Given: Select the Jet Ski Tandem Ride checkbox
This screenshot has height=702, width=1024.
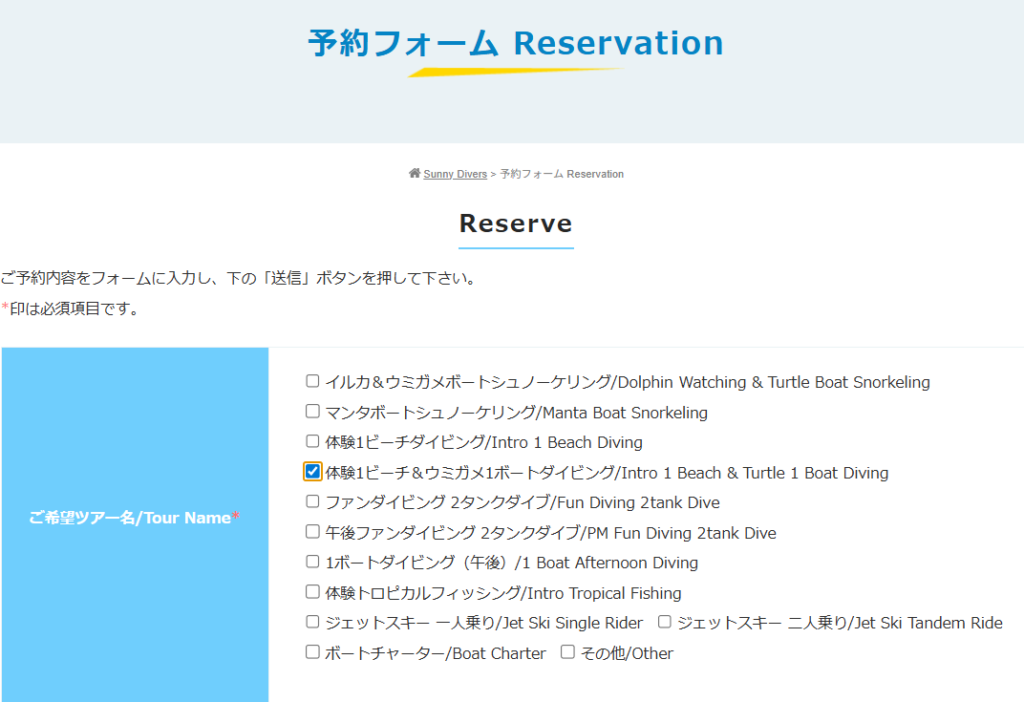Looking at the screenshot, I should [x=665, y=622].
